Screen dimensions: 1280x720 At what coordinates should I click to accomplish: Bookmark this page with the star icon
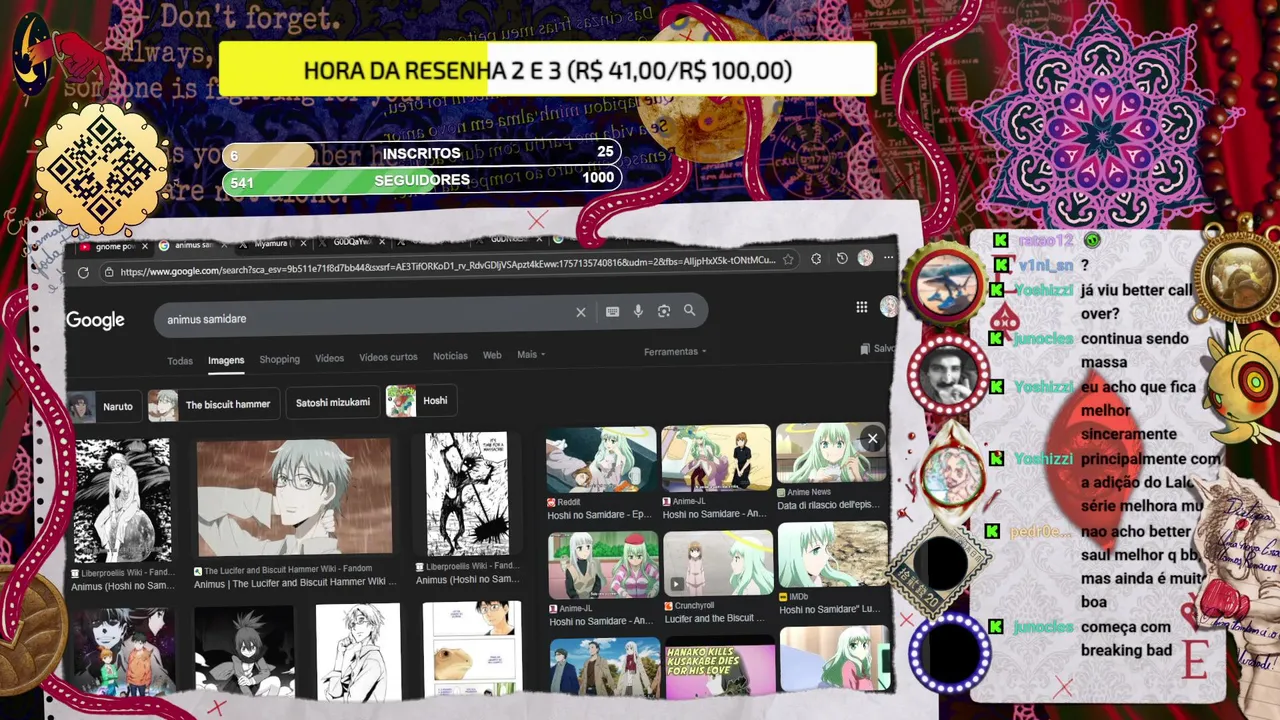pos(788,259)
